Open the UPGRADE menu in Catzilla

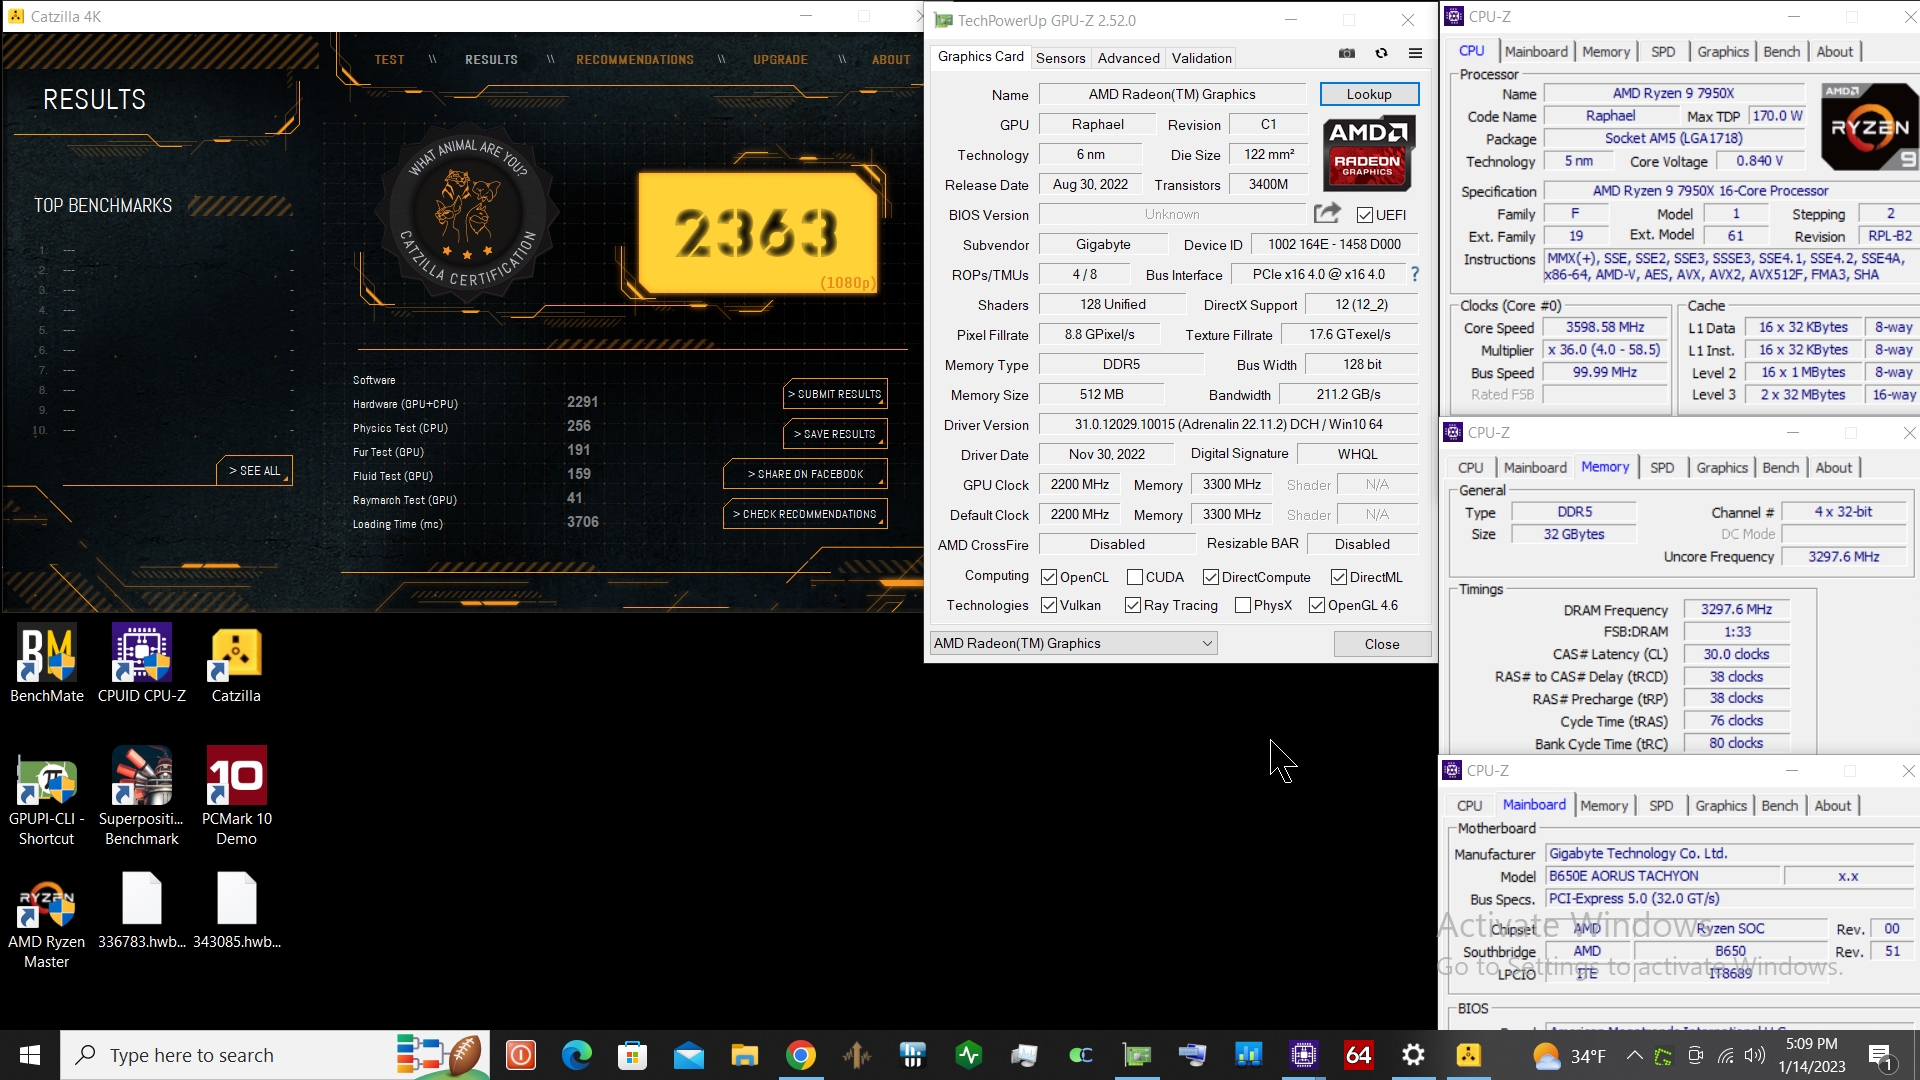coord(780,60)
